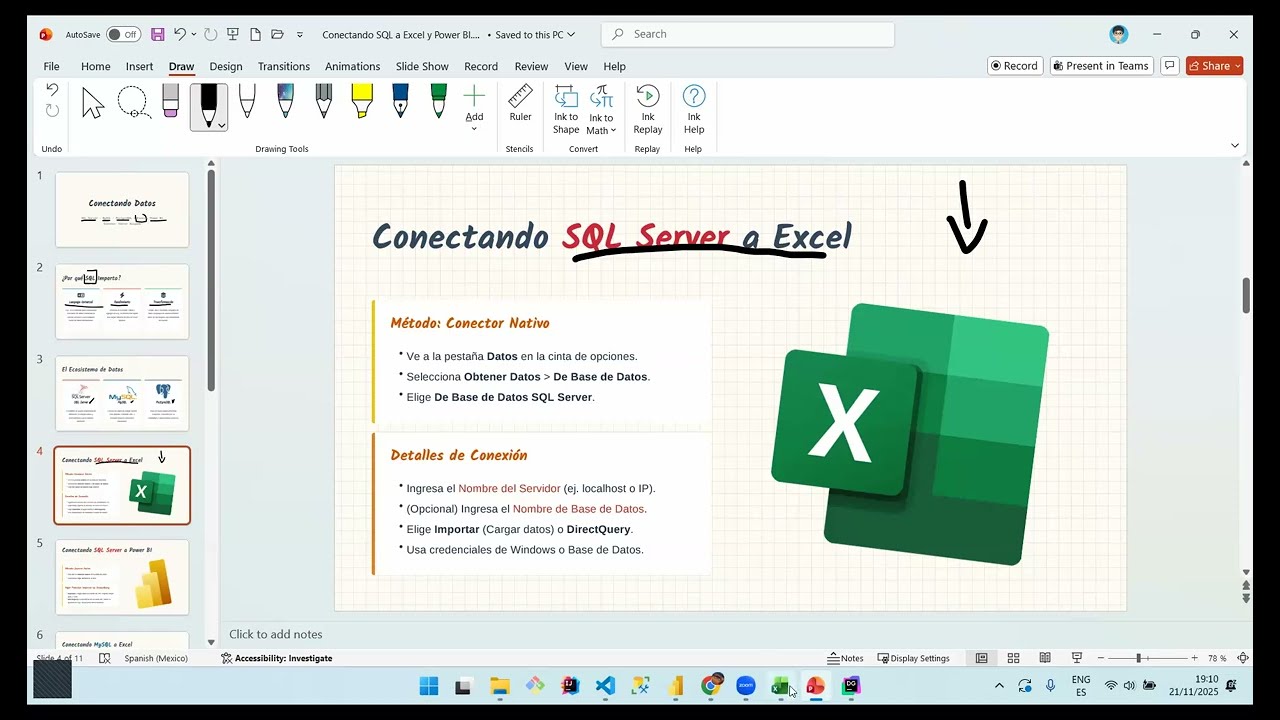Fit slide to current window

tap(1243, 658)
